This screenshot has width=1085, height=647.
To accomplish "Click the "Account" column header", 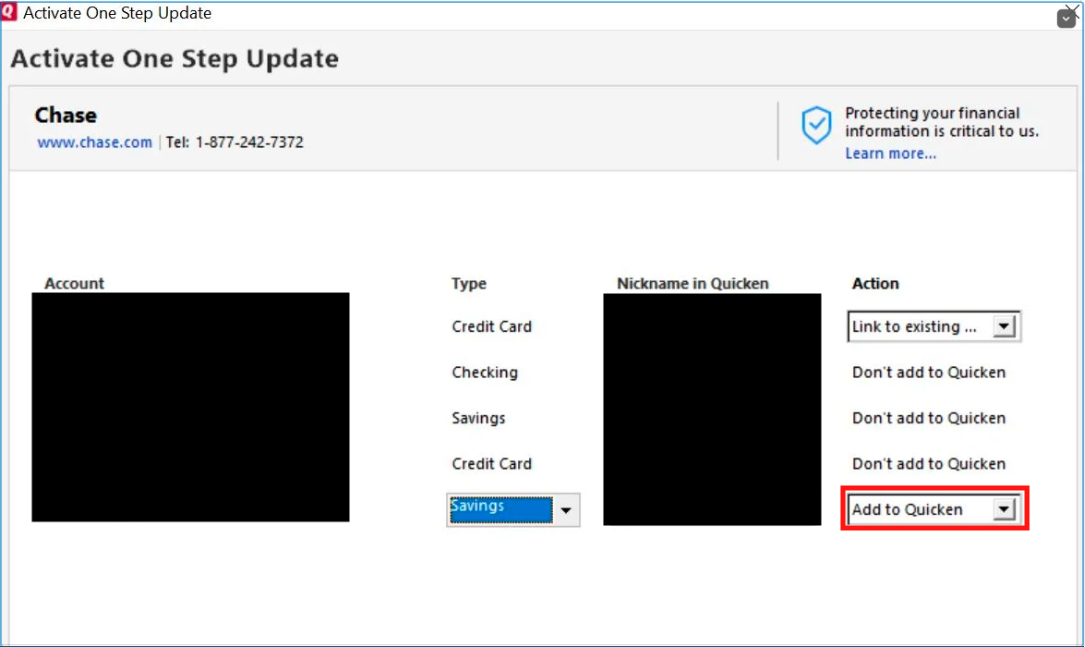I will (x=73, y=283).
